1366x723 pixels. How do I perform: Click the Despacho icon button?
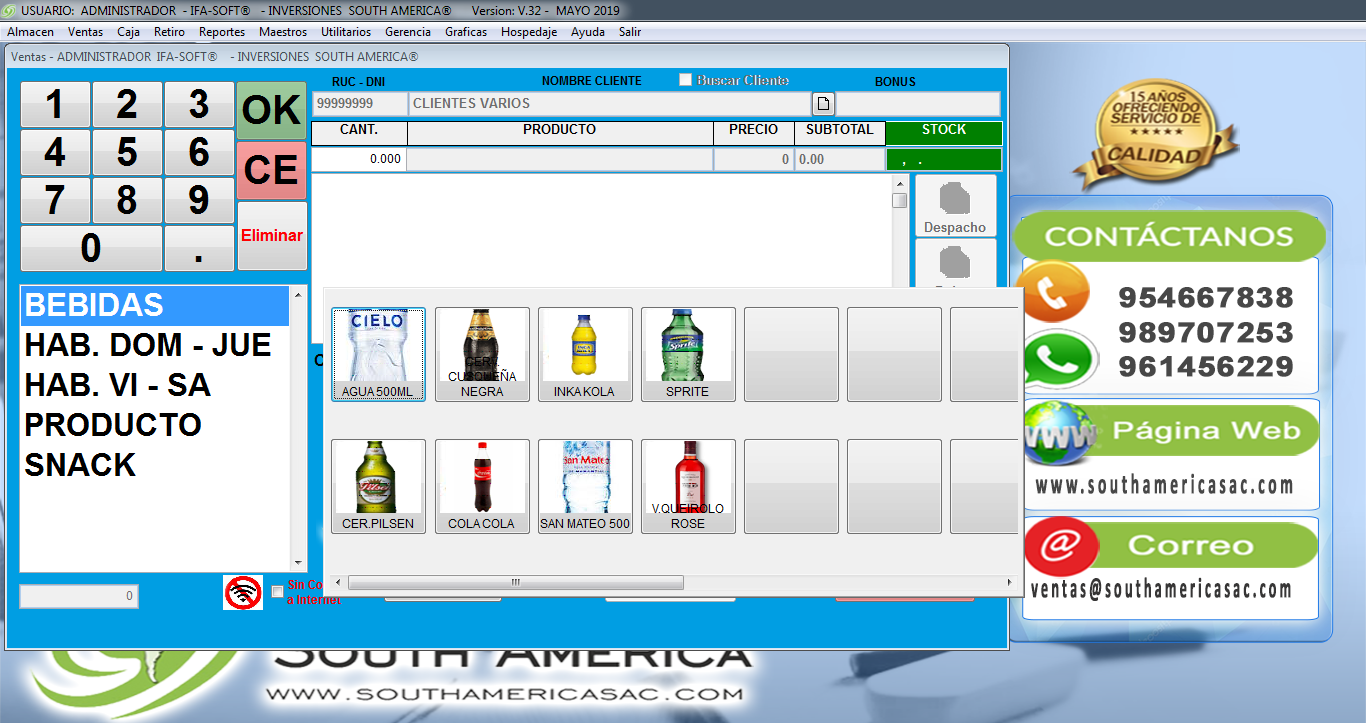coord(955,206)
